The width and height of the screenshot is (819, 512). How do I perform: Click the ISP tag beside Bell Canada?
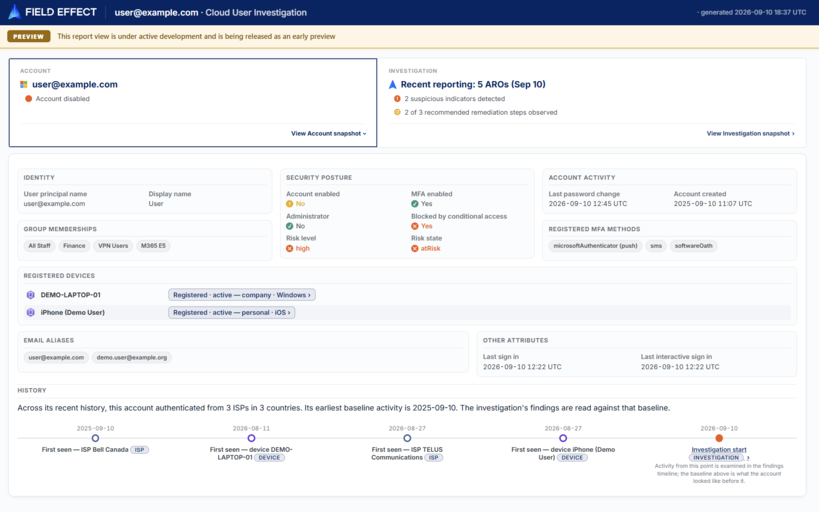pos(139,450)
